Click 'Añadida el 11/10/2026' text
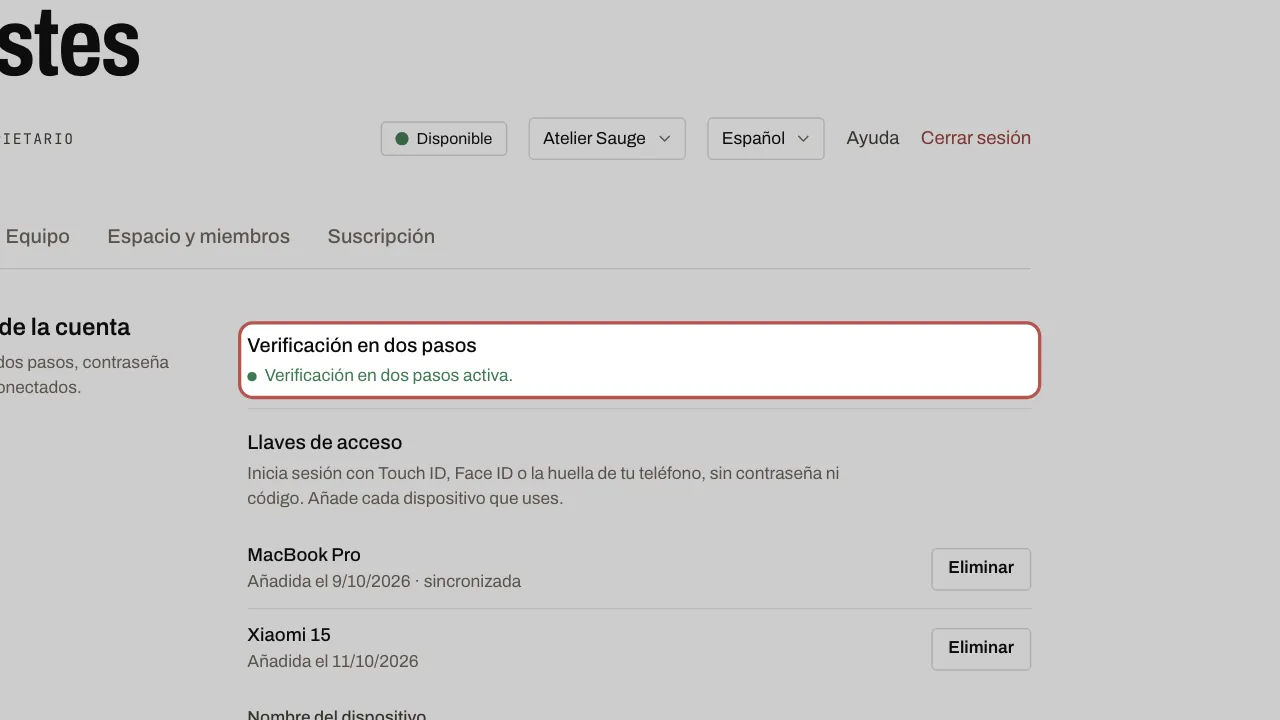Viewport: 1280px width, 720px height. tap(333, 661)
